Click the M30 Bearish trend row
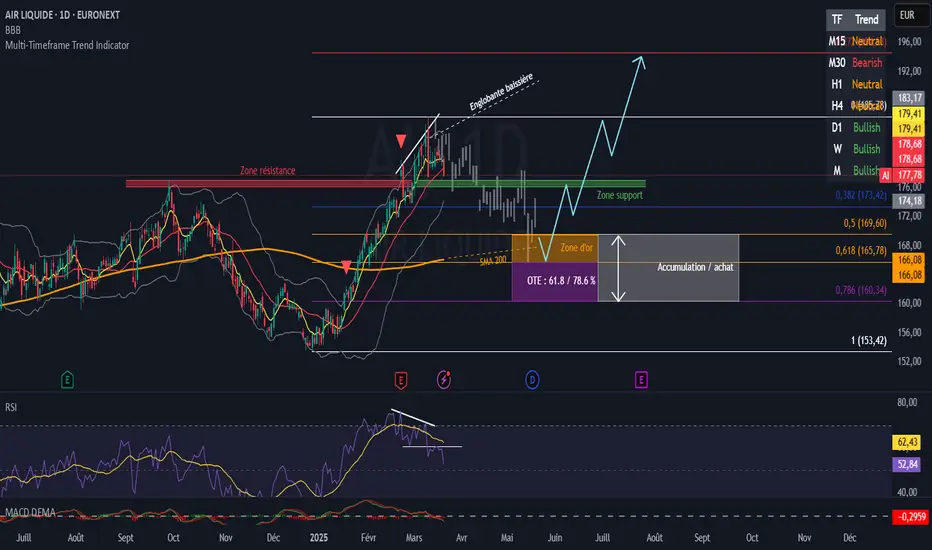The image size is (932, 550). [x=855, y=62]
